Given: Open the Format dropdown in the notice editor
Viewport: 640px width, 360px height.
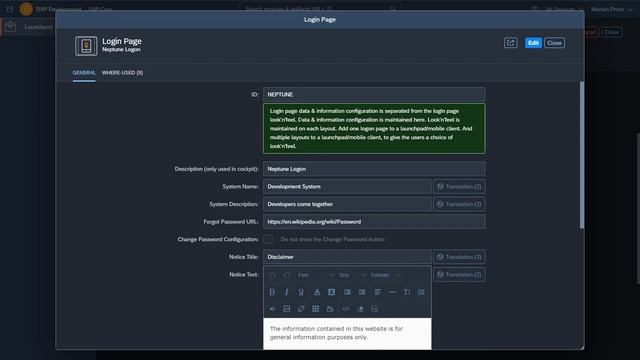Looking at the screenshot, I should point(384,275).
